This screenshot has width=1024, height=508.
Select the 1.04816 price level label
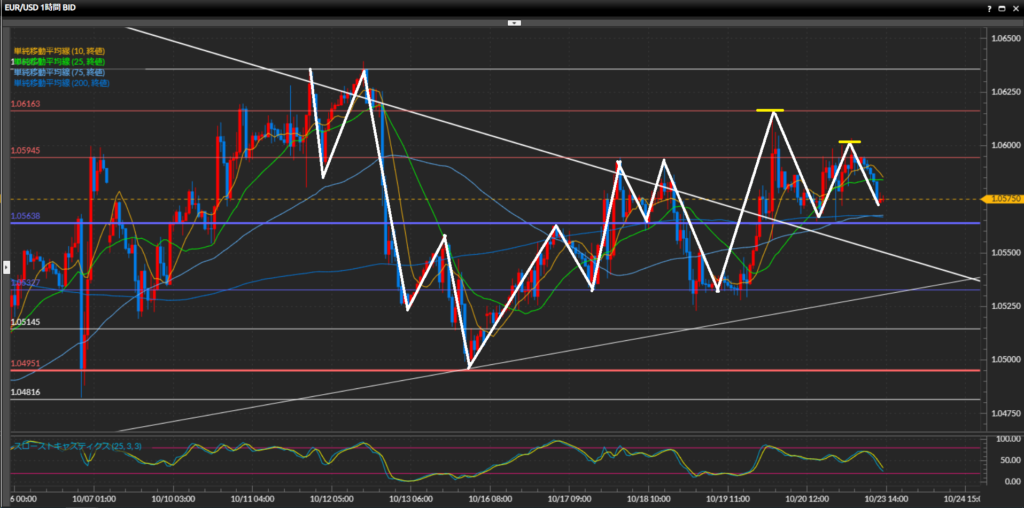tap(26, 394)
